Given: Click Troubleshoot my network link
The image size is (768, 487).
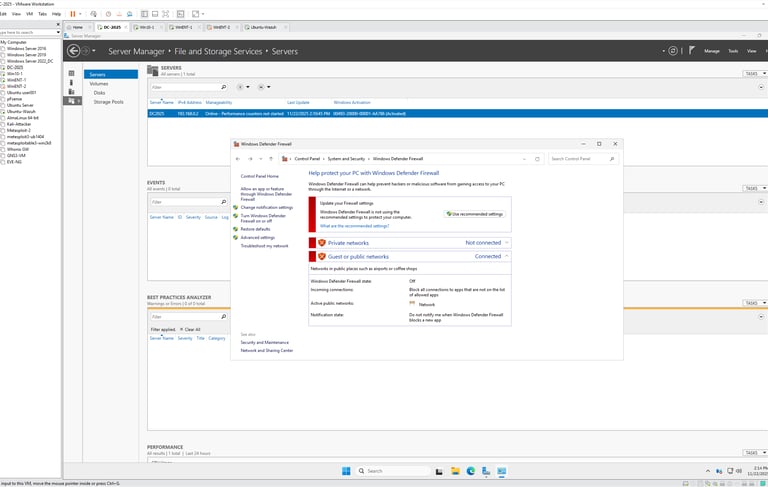Looking at the screenshot, I should pos(264,246).
